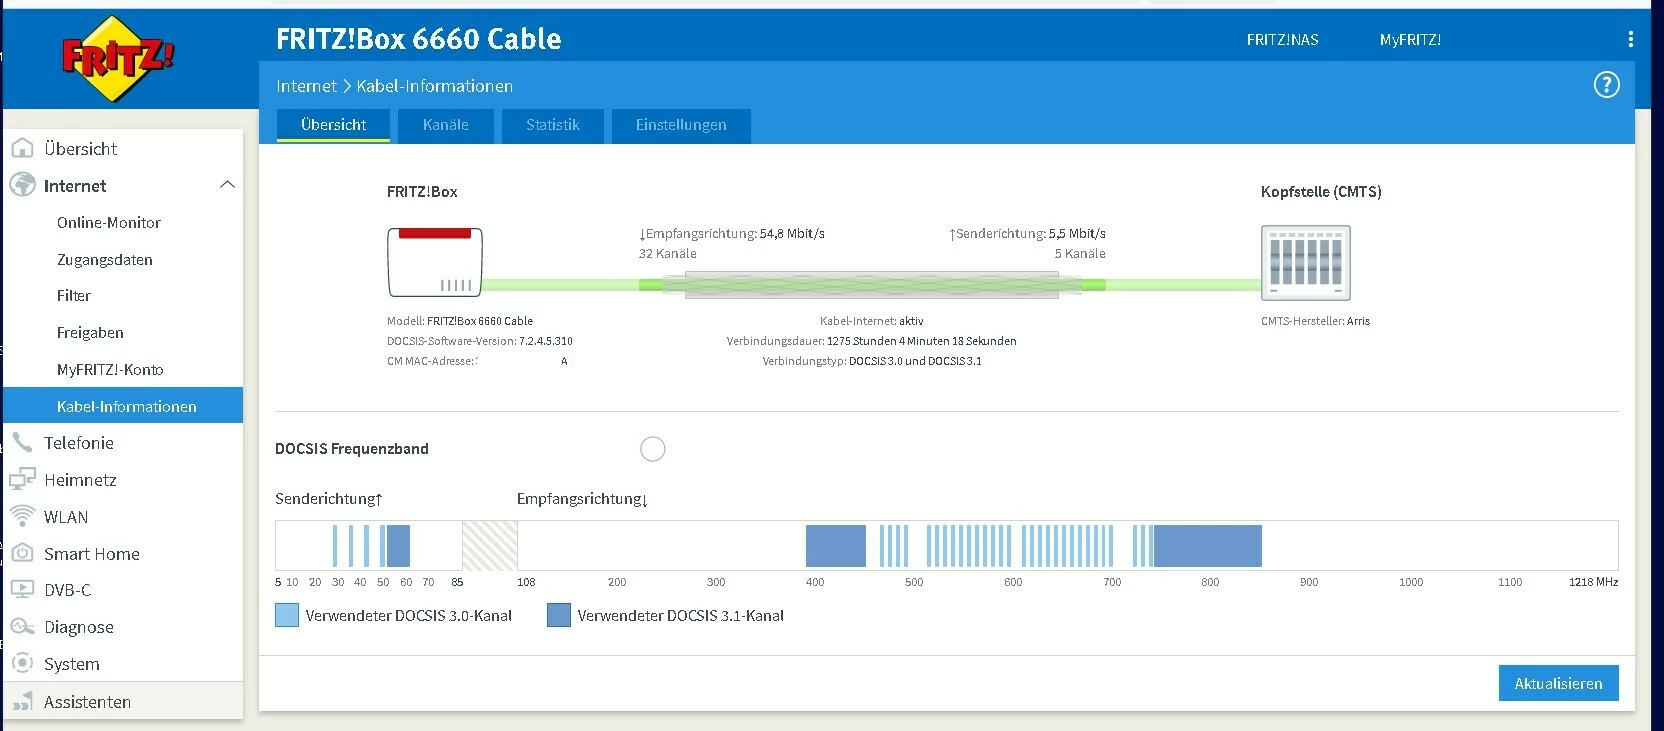Collapse the Internet menu section

pos(227,185)
